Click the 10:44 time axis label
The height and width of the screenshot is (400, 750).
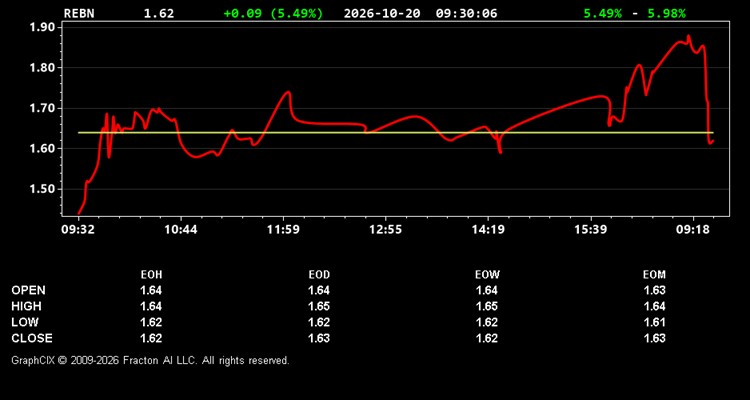pos(181,229)
